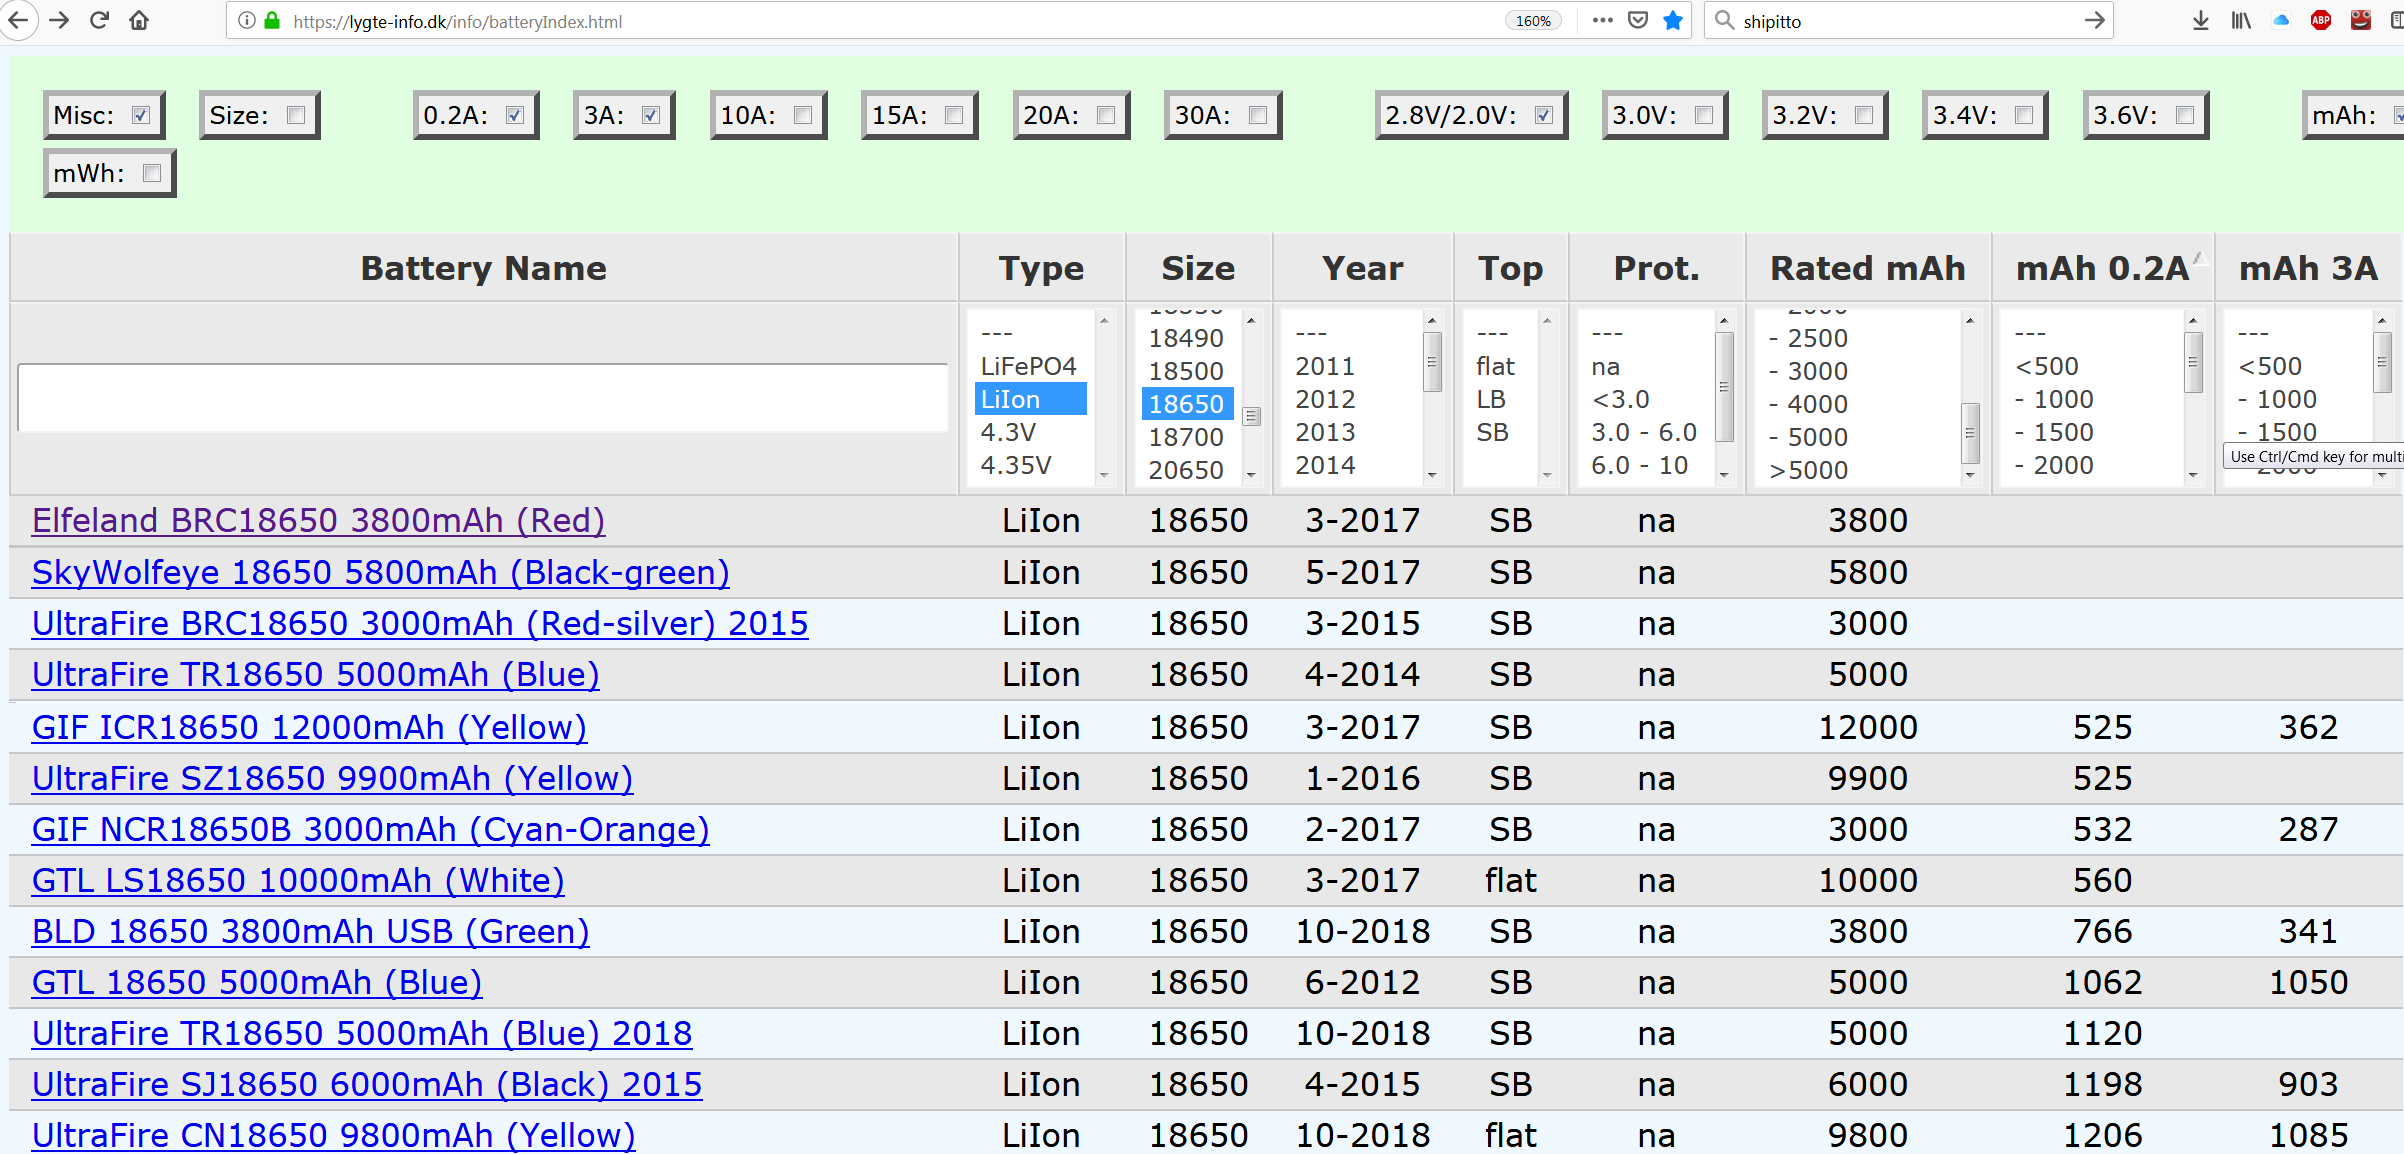Screen dimensions: 2404x1154
Task: Click the search go arrow
Action: point(2094,20)
